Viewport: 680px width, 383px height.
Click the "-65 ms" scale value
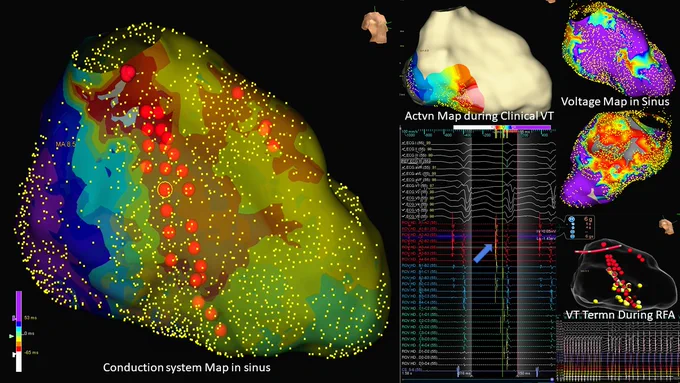(x=31, y=353)
